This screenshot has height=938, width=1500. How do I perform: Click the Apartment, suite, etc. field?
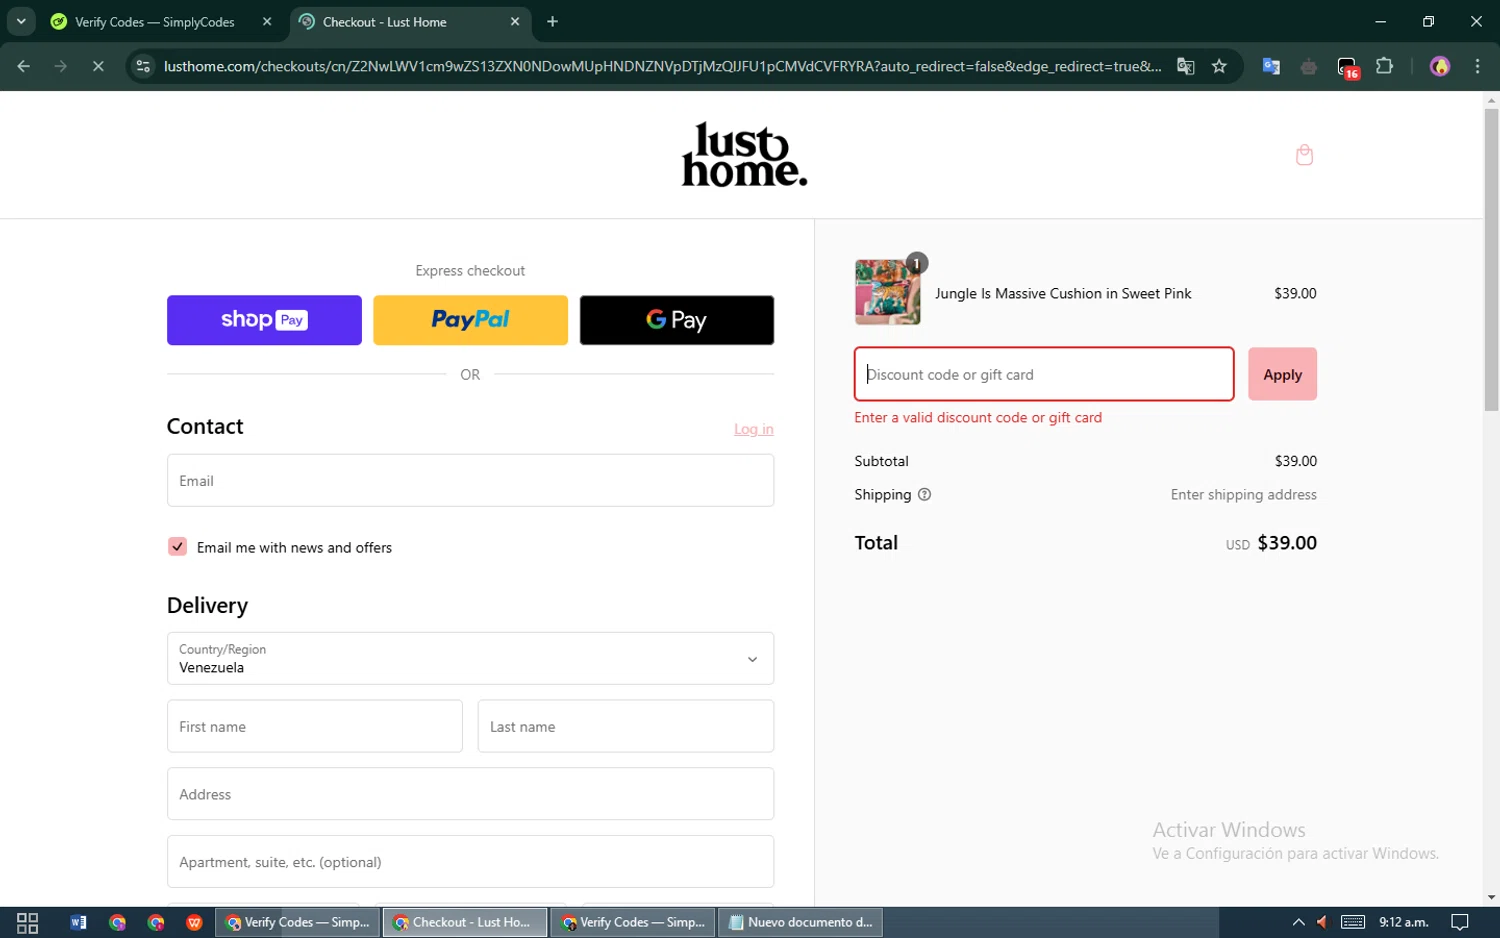click(470, 862)
